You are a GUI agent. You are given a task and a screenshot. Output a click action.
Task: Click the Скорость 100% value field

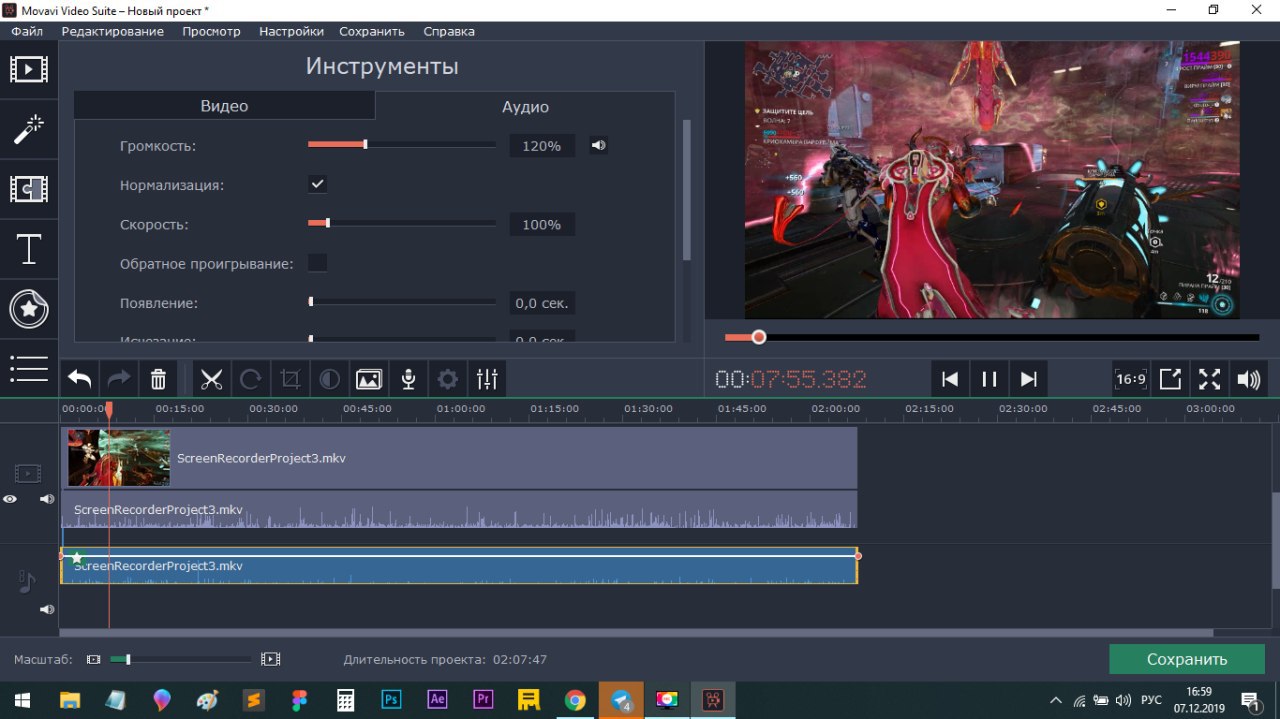(x=542, y=225)
